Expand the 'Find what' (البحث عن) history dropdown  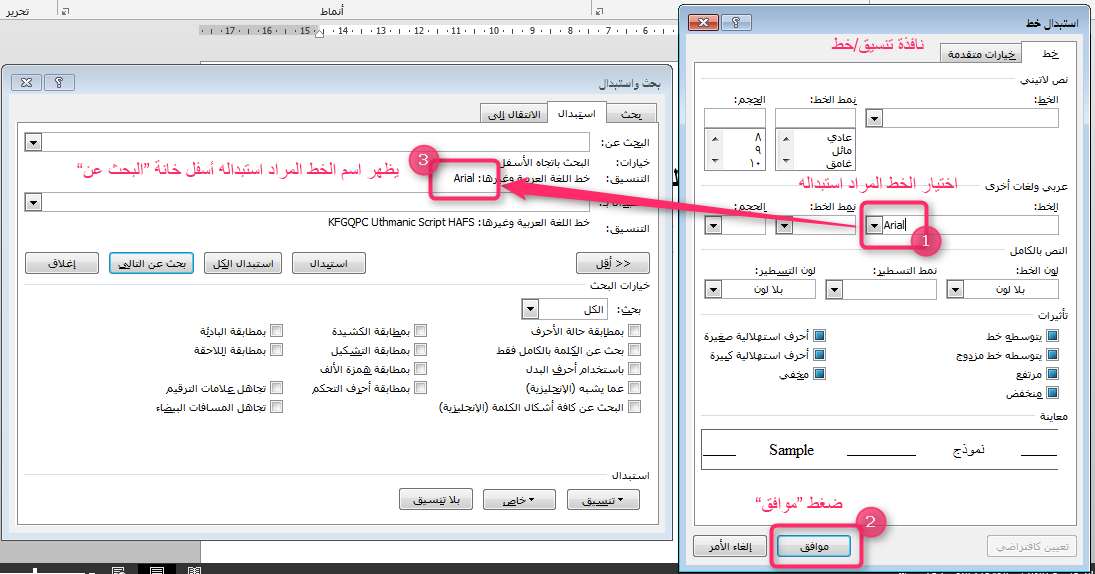[33, 143]
